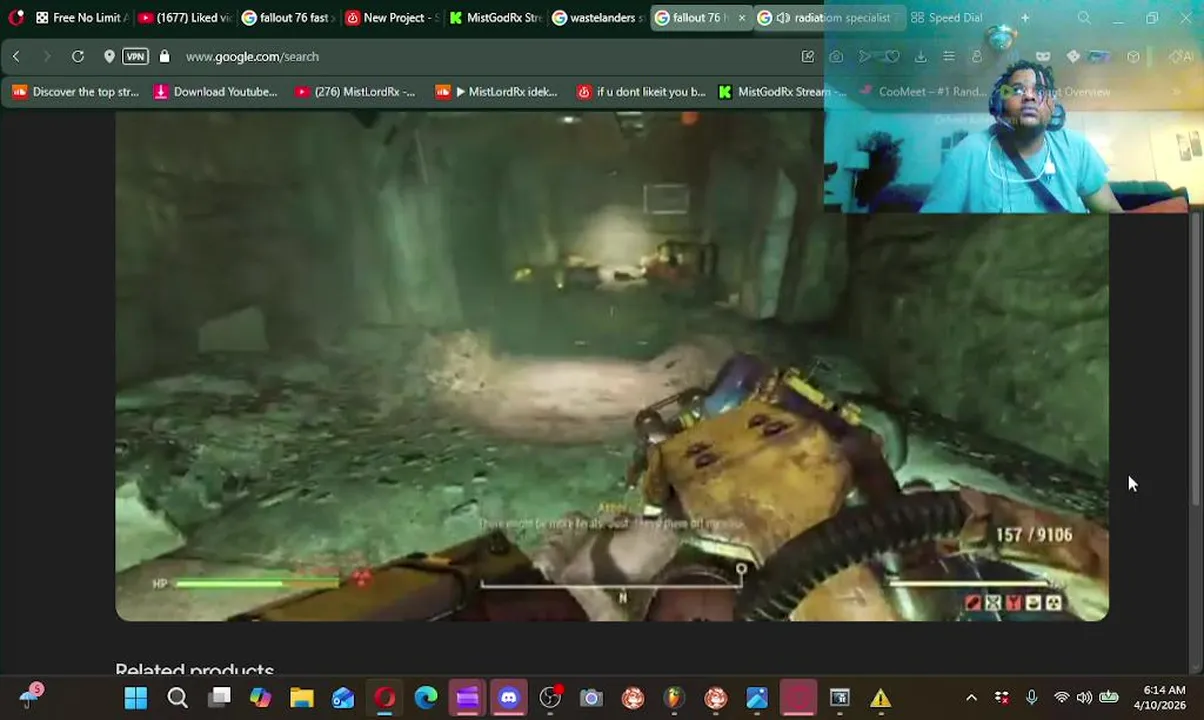Image resolution: width=1204 pixels, height=720 pixels.
Task: Open Task View on the taskbar
Action: pos(219,698)
